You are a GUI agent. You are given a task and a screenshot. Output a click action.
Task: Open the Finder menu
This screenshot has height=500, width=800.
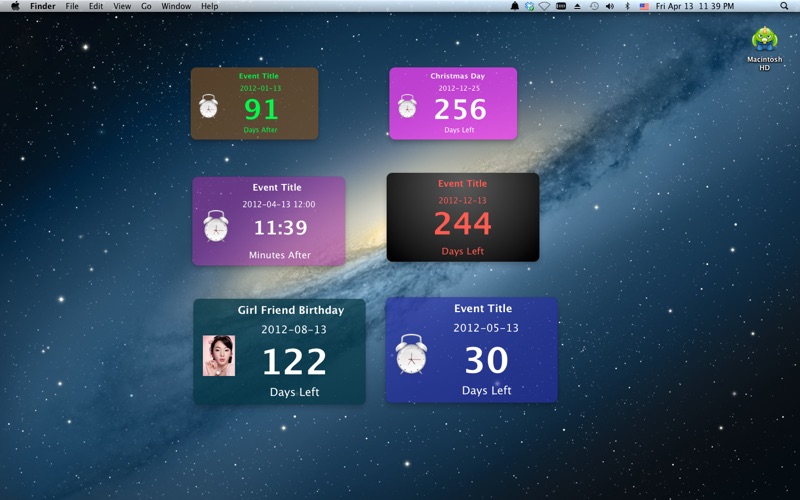pyautogui.click(x=43, y=6)
